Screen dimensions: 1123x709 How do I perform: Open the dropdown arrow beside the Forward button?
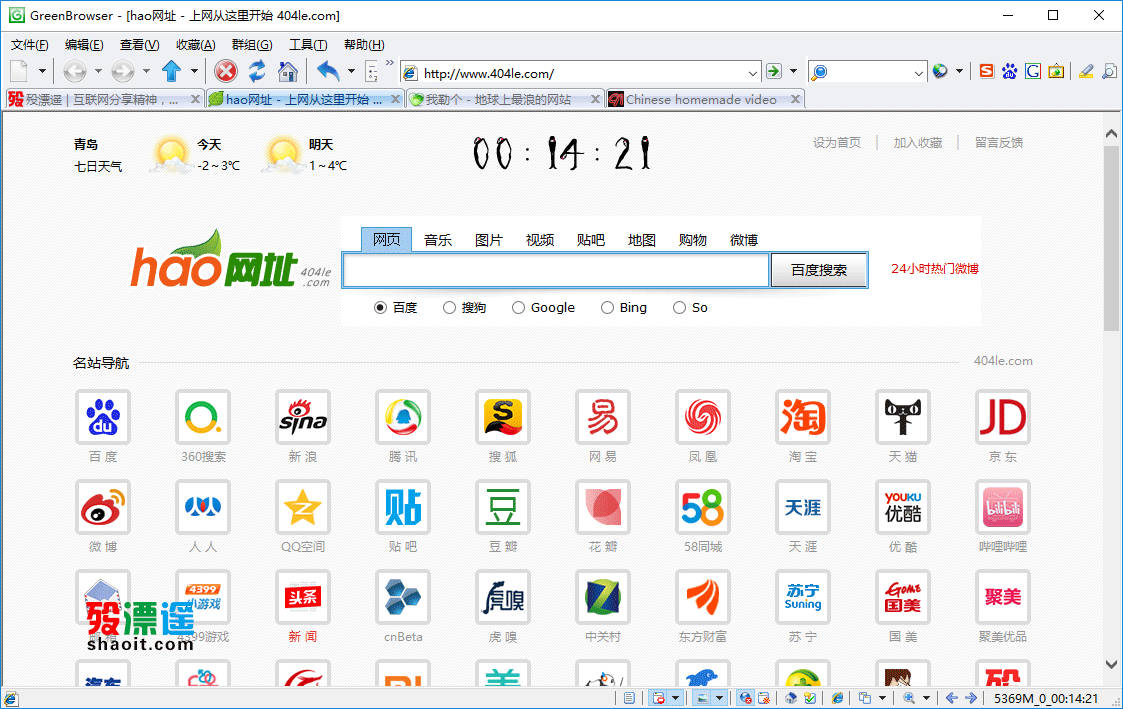pyautogui.click(x=146, y=71)
